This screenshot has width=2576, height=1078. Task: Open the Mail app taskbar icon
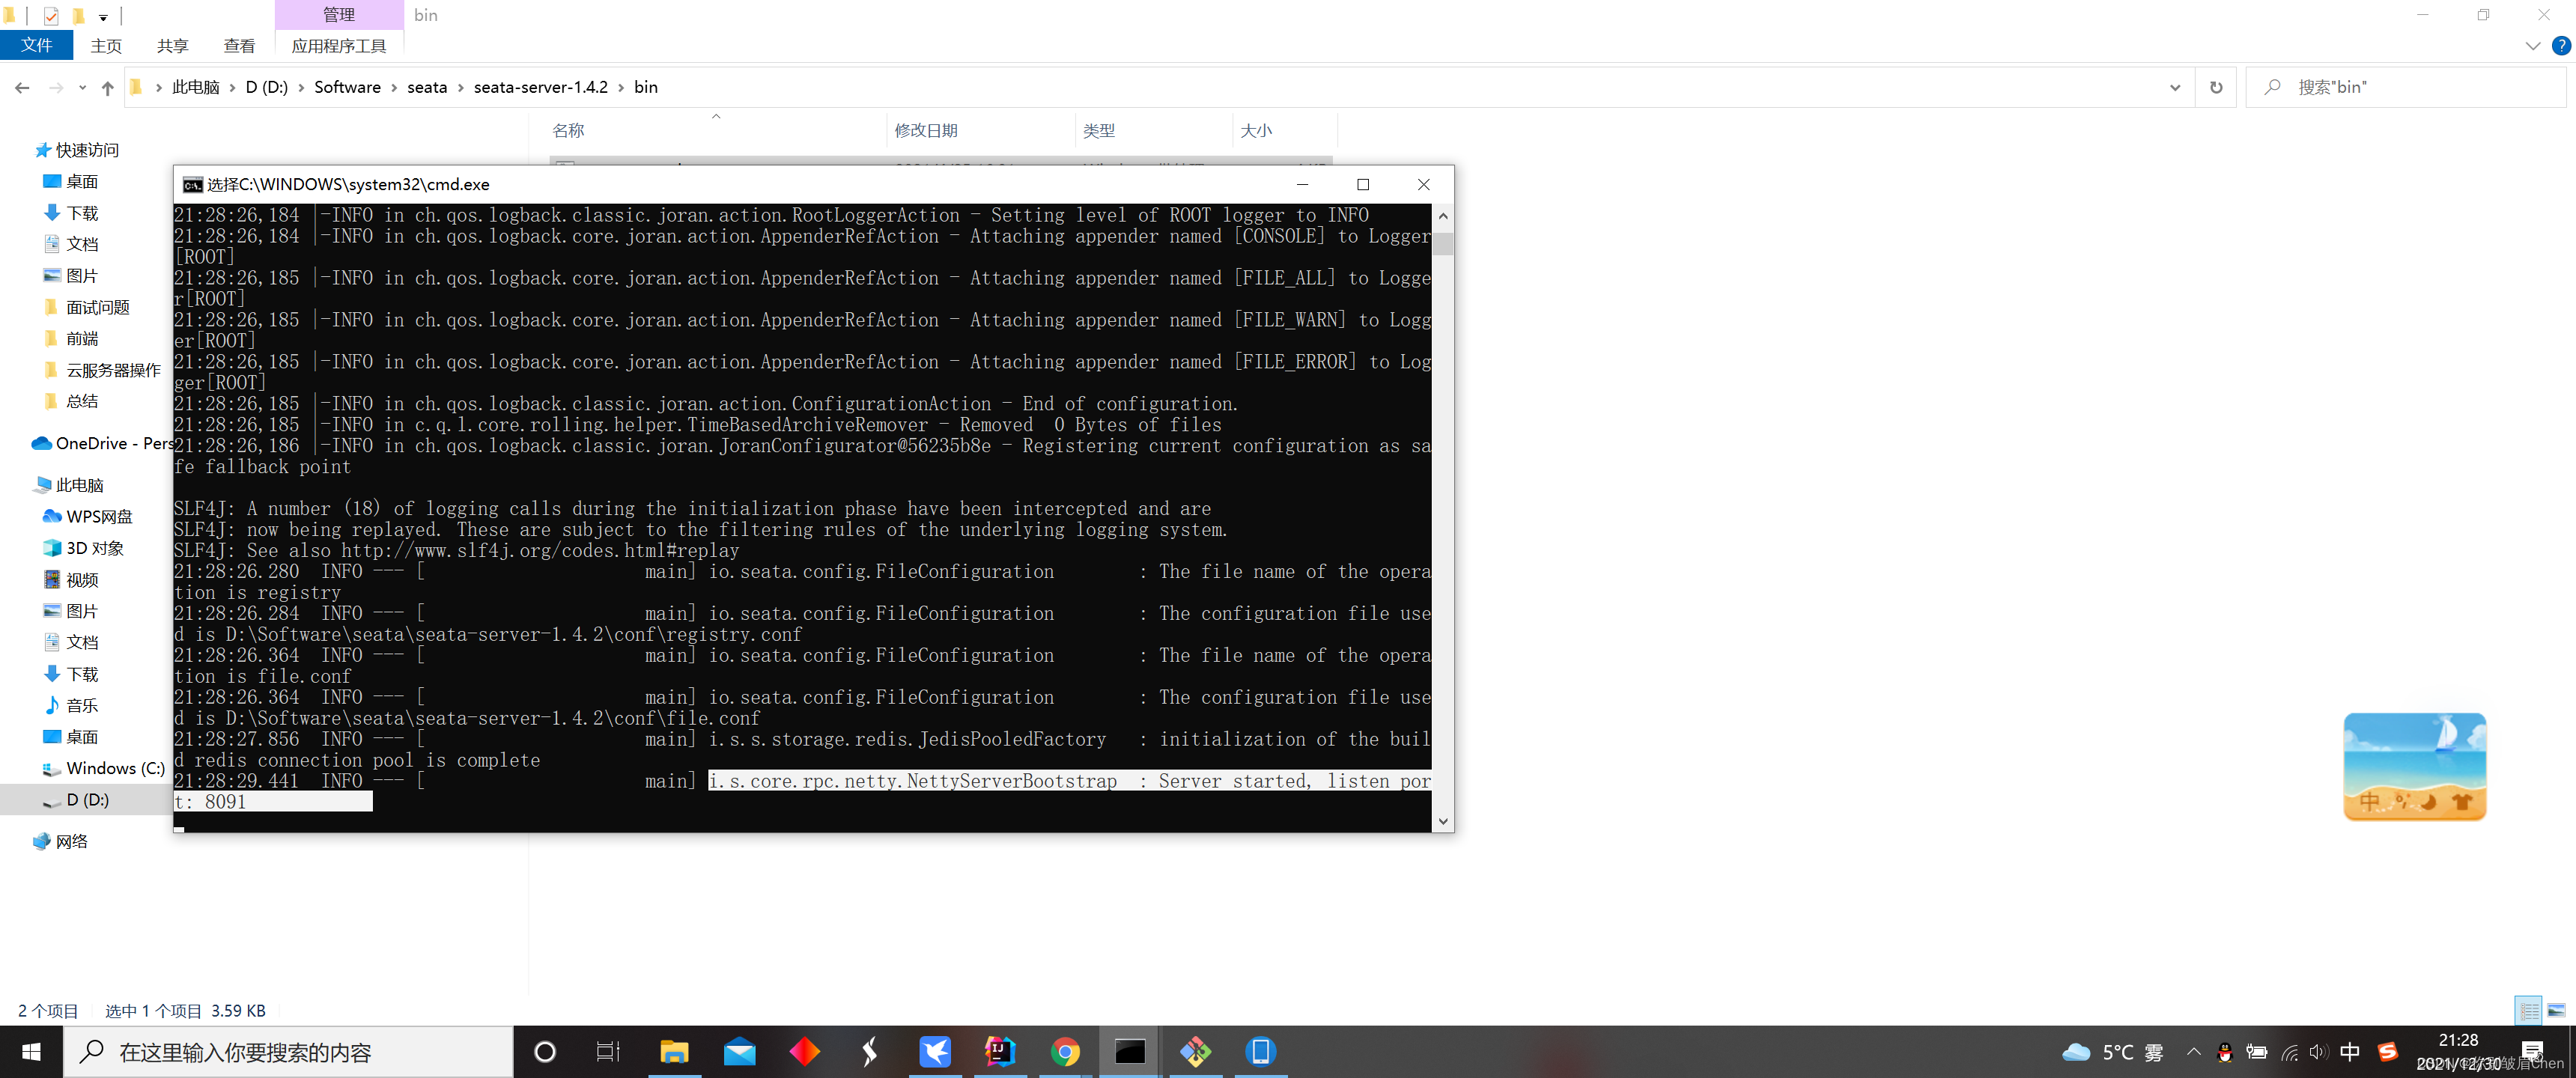pos(739,1051)
